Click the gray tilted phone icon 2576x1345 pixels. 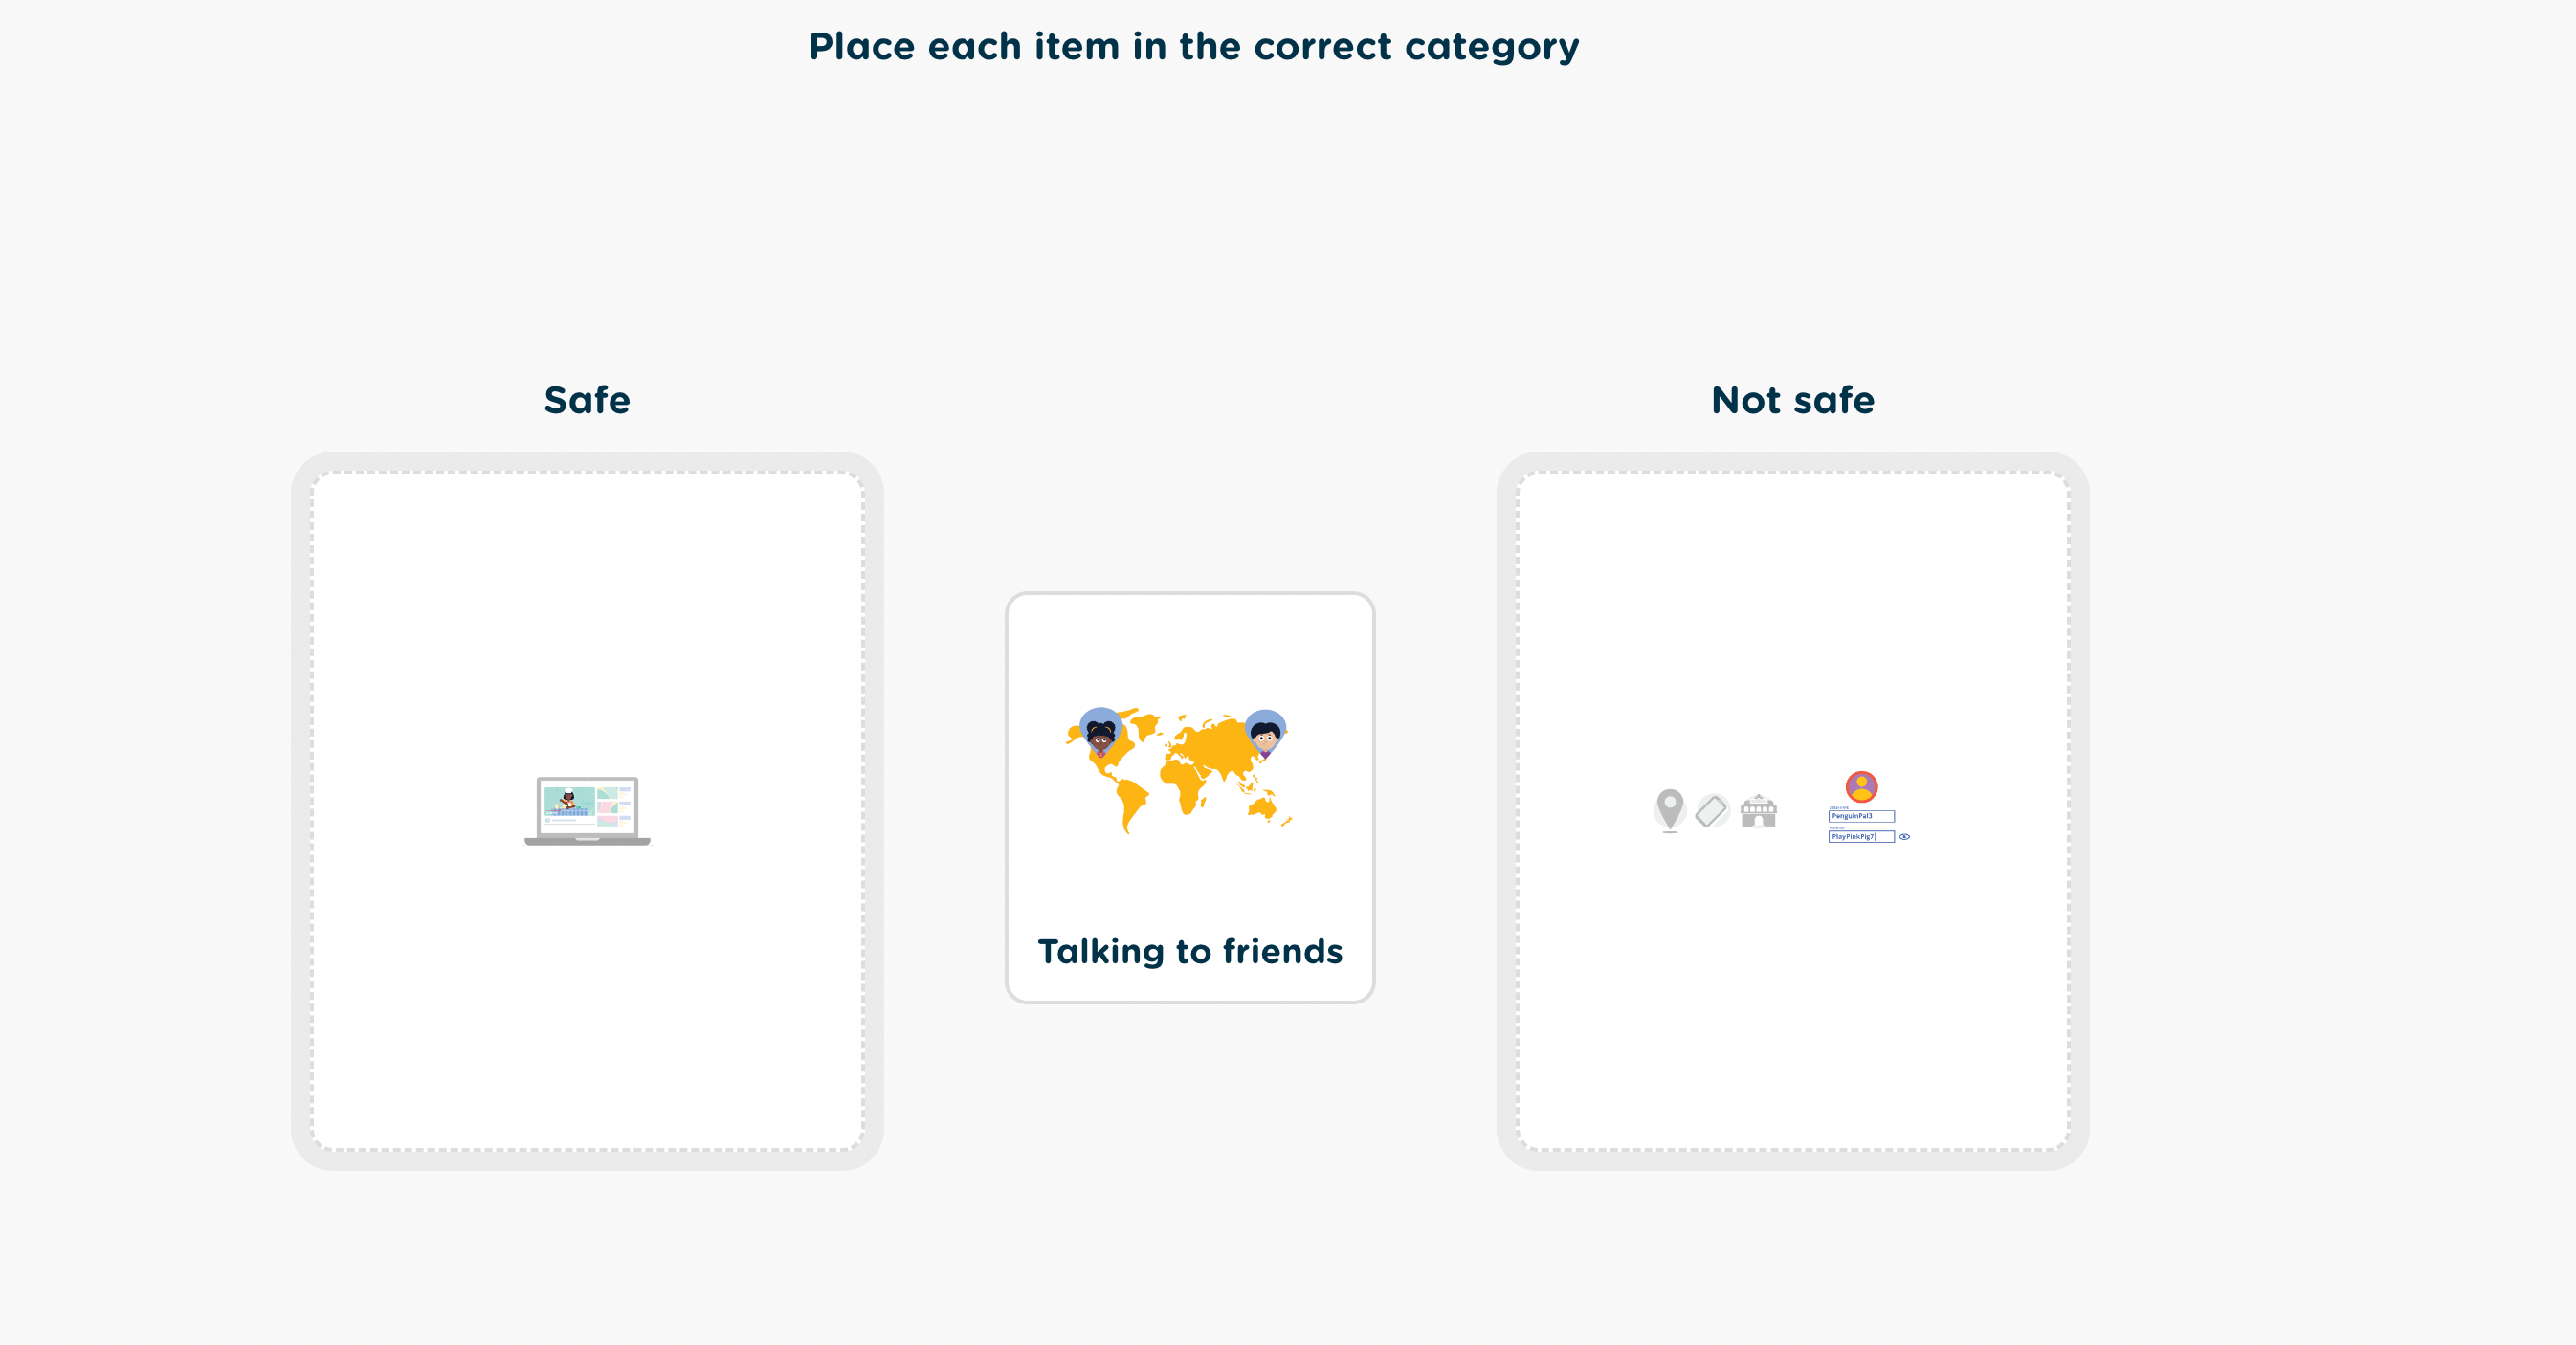(x=1712, y=811)
